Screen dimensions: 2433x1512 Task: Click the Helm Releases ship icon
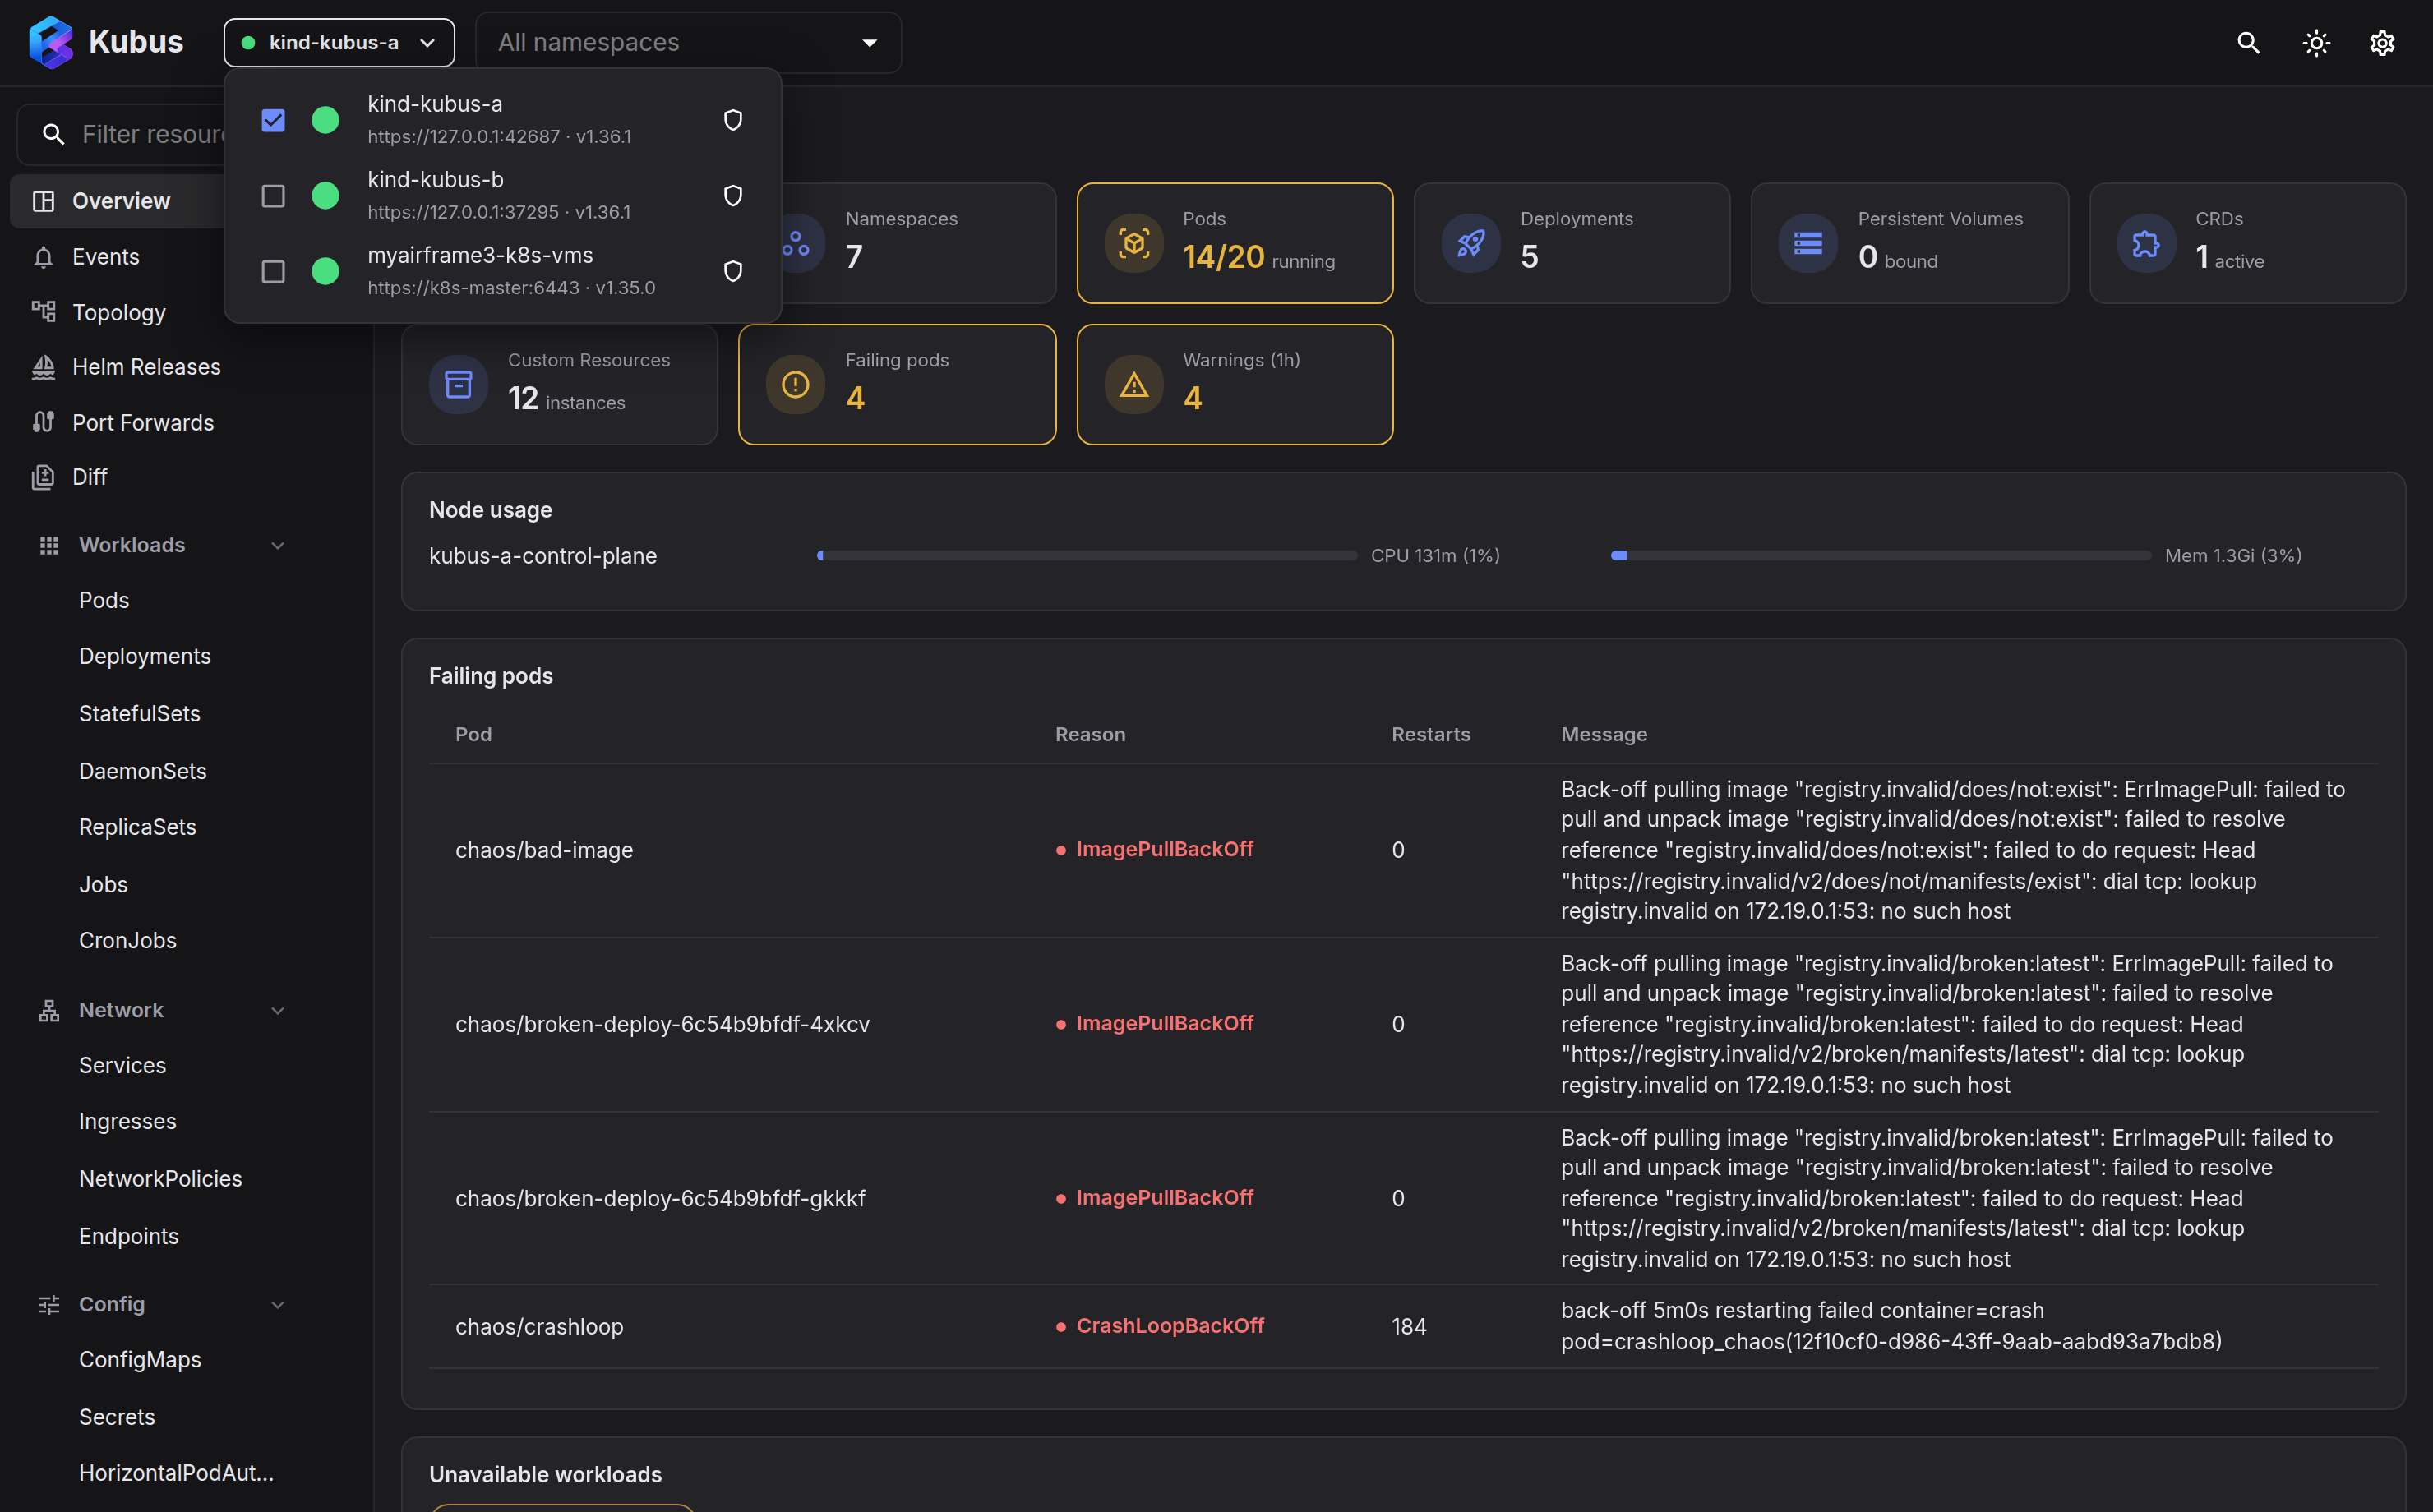[x=43, y=367]
